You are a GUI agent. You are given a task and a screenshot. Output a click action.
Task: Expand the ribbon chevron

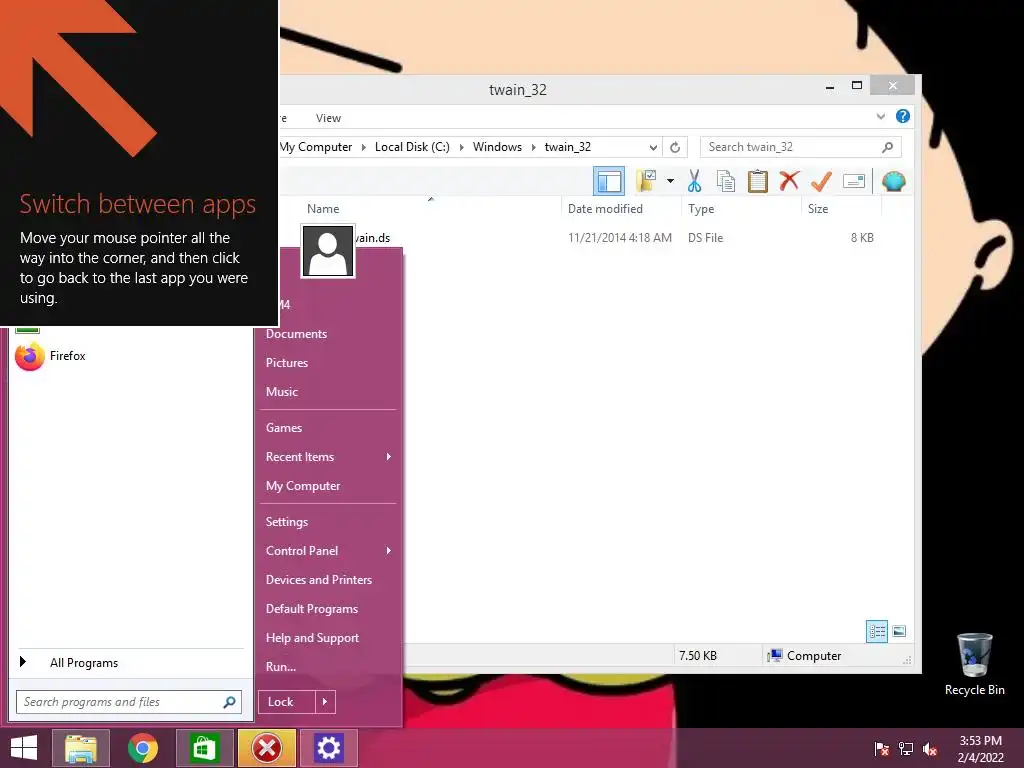coord(880,117)
